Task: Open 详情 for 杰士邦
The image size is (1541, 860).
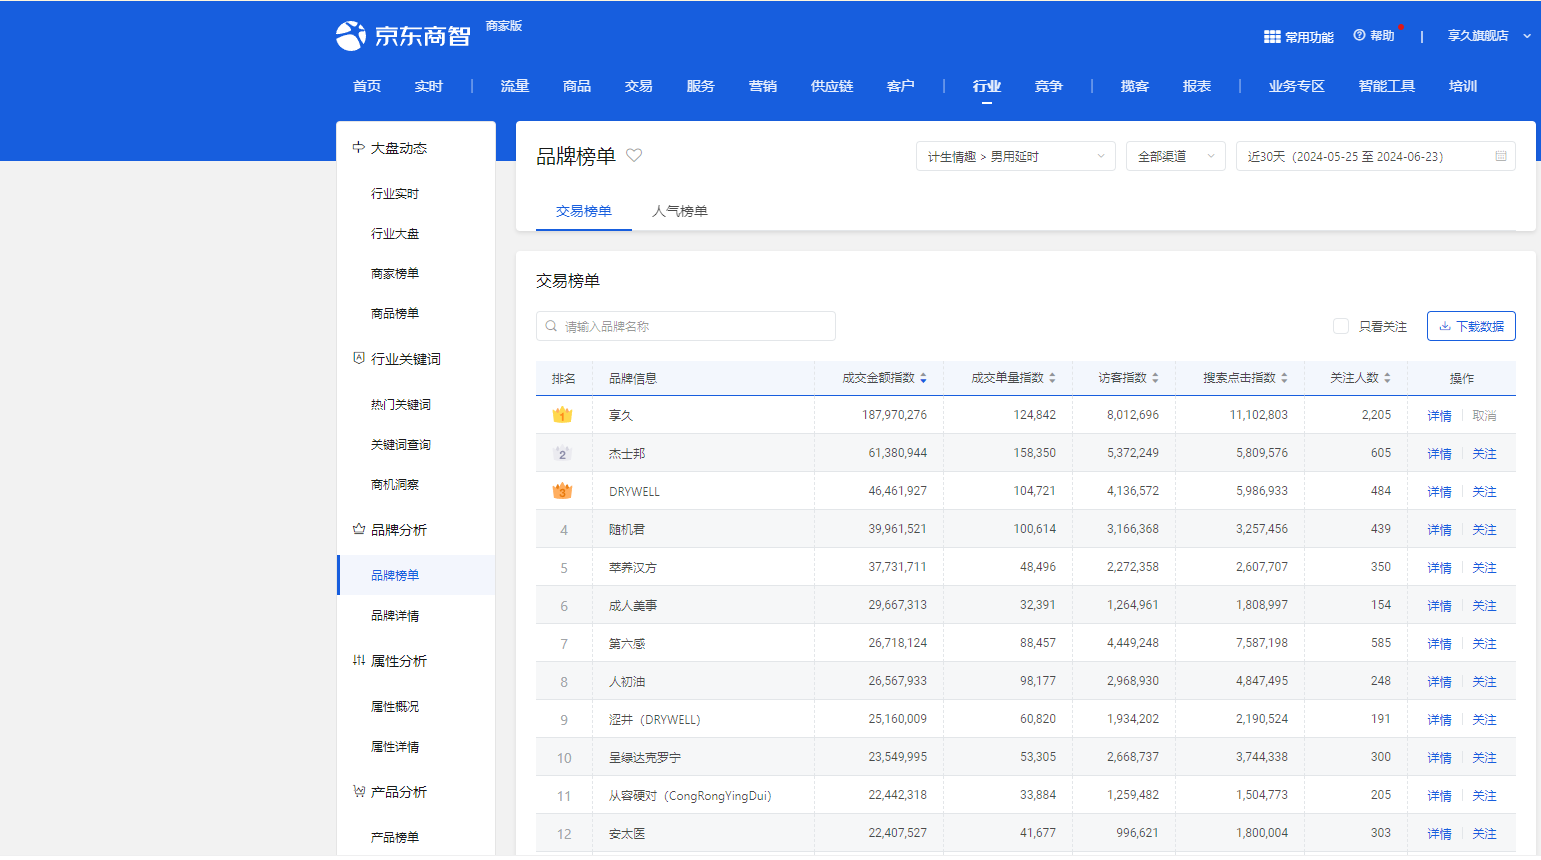Action: coord(1439,454)
